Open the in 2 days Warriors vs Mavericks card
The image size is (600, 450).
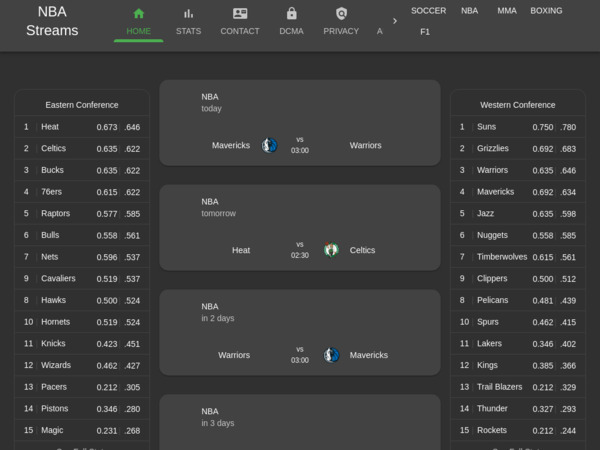pos(300,333)
